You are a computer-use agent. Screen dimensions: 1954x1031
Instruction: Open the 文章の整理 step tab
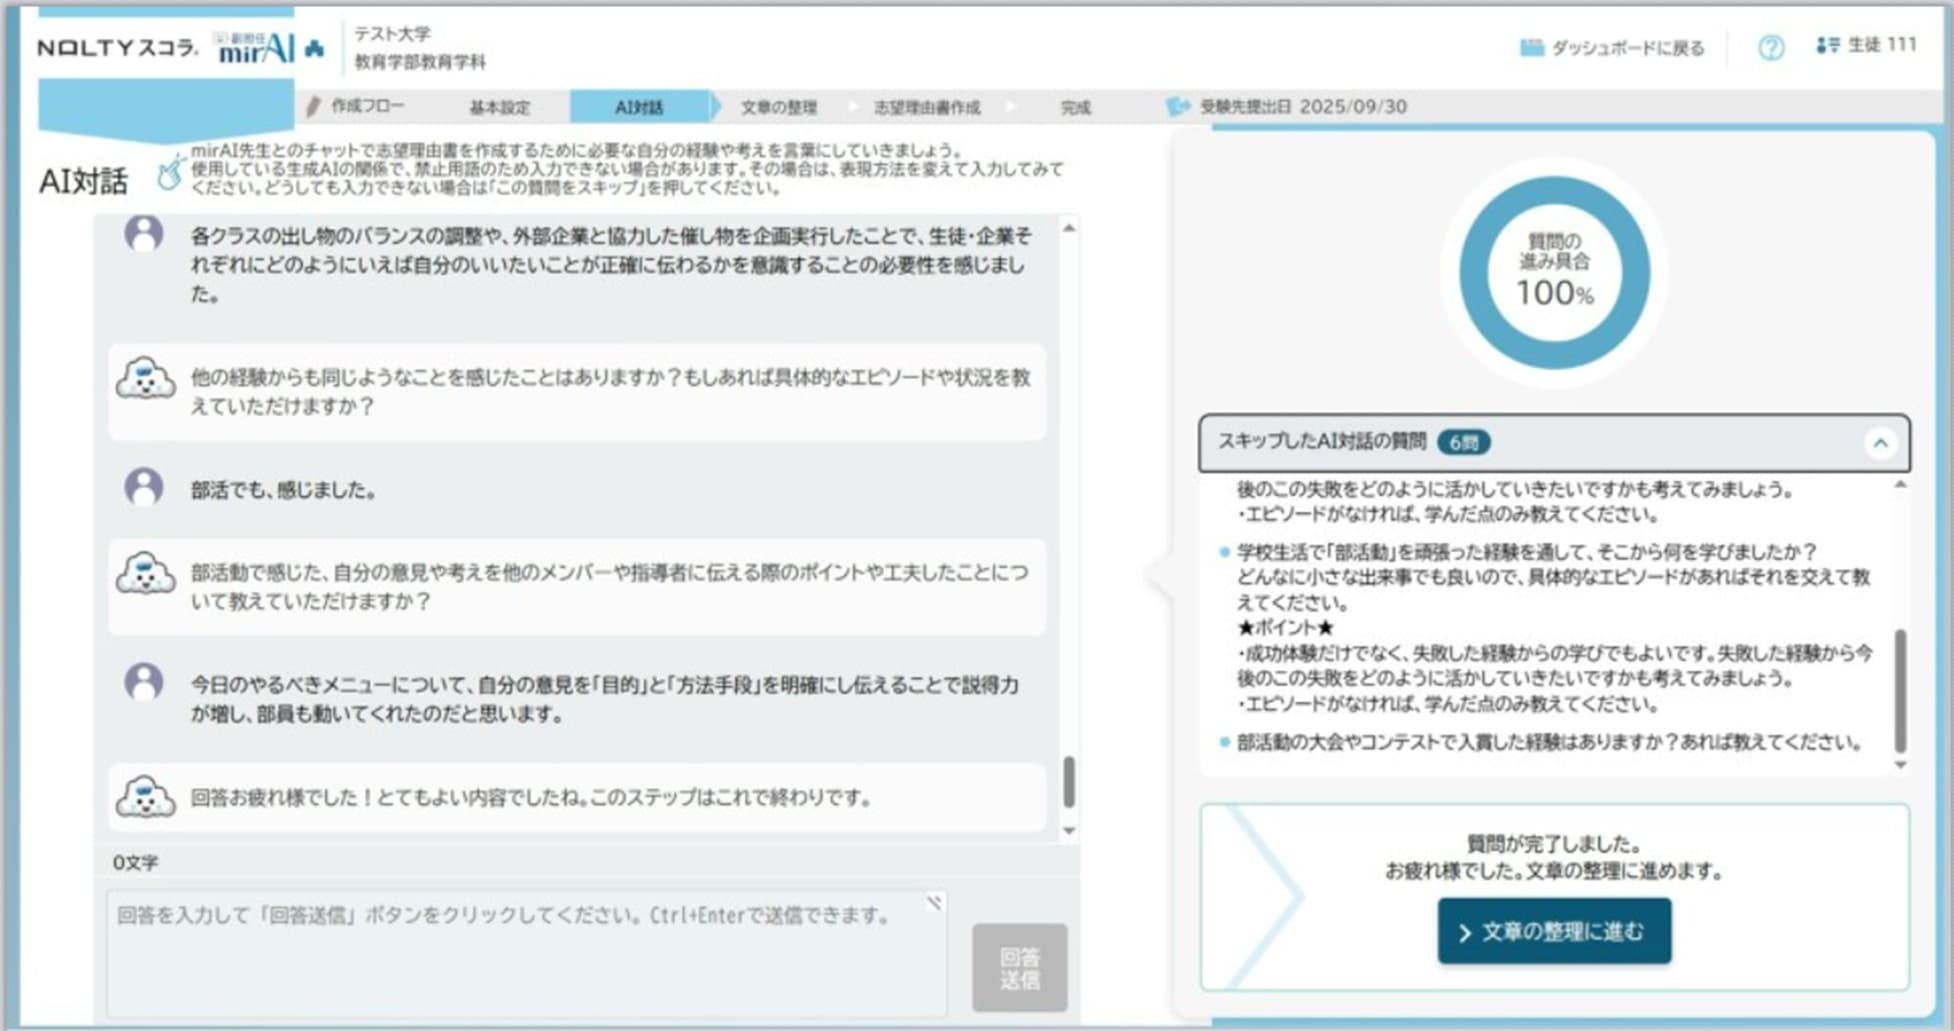tap(779, 107)
